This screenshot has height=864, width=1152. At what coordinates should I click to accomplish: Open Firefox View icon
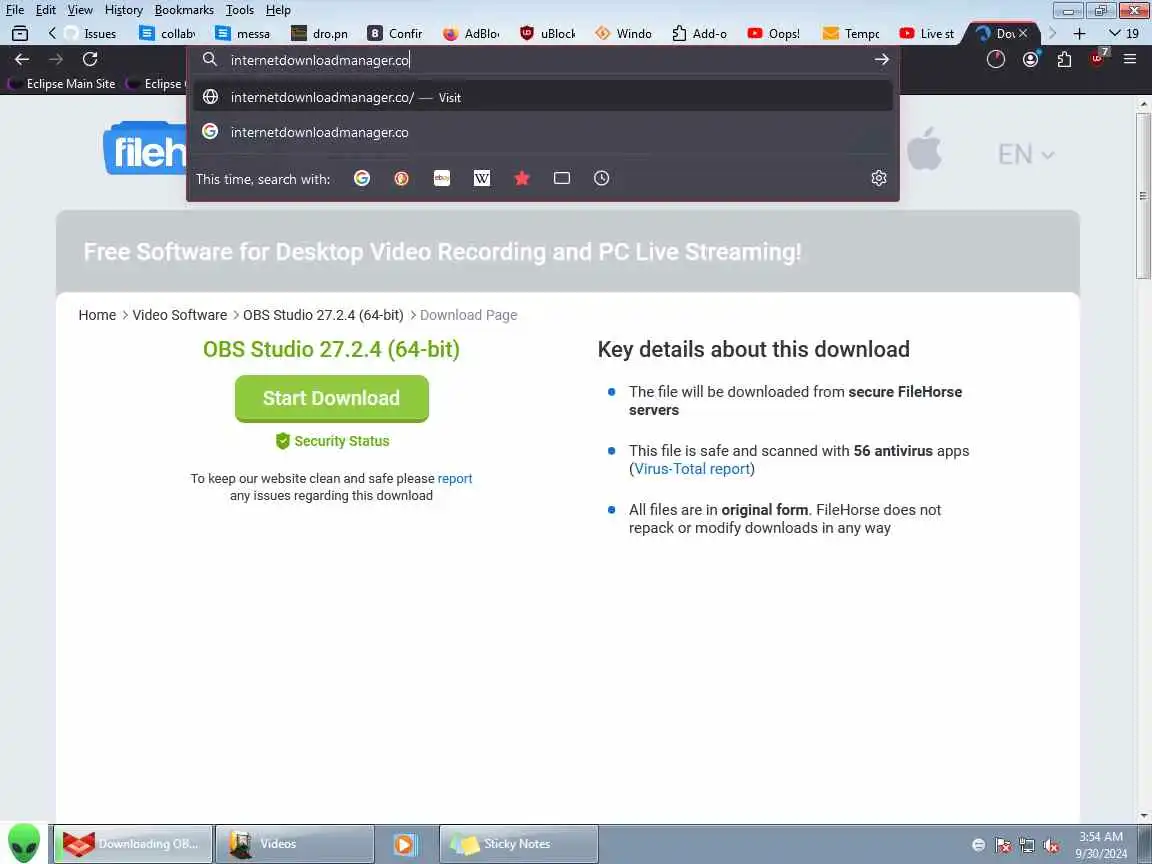pos(20,33)
